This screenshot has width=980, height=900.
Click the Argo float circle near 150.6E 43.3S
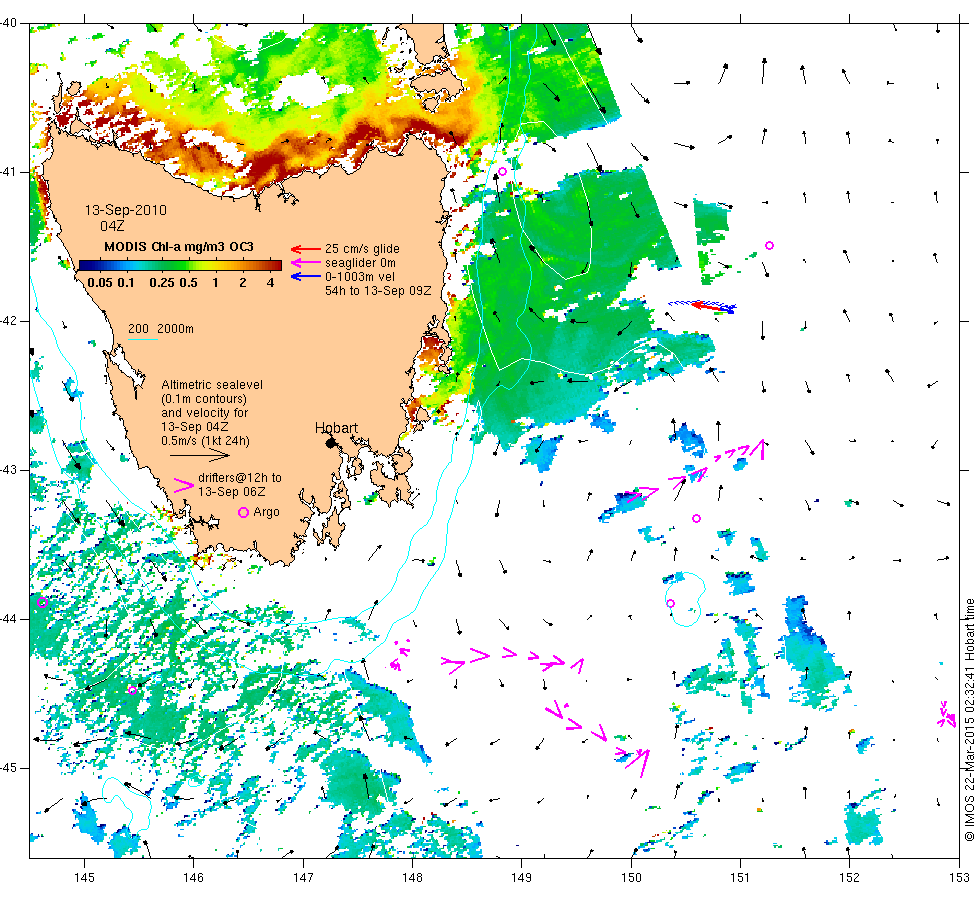click(x=696, y=518)
